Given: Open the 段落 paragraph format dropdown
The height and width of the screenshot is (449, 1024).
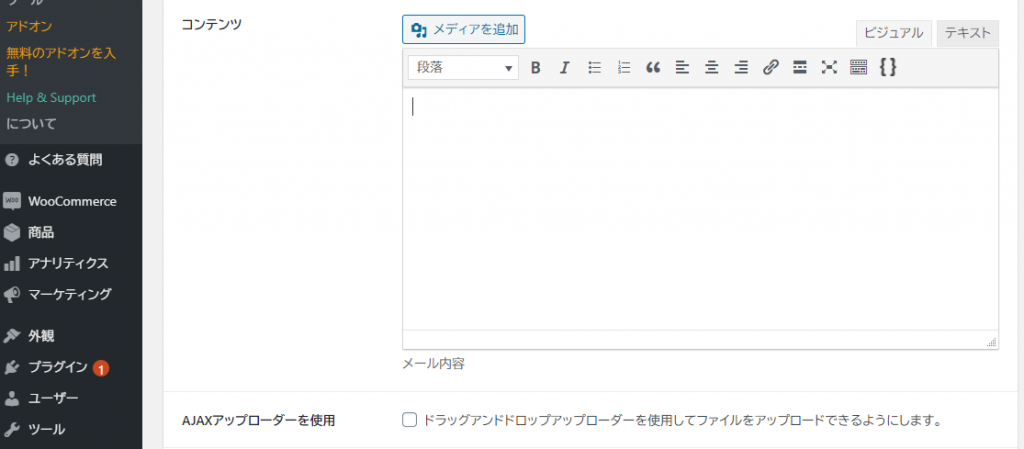Looking at the screenshot, I should [463, 67].
